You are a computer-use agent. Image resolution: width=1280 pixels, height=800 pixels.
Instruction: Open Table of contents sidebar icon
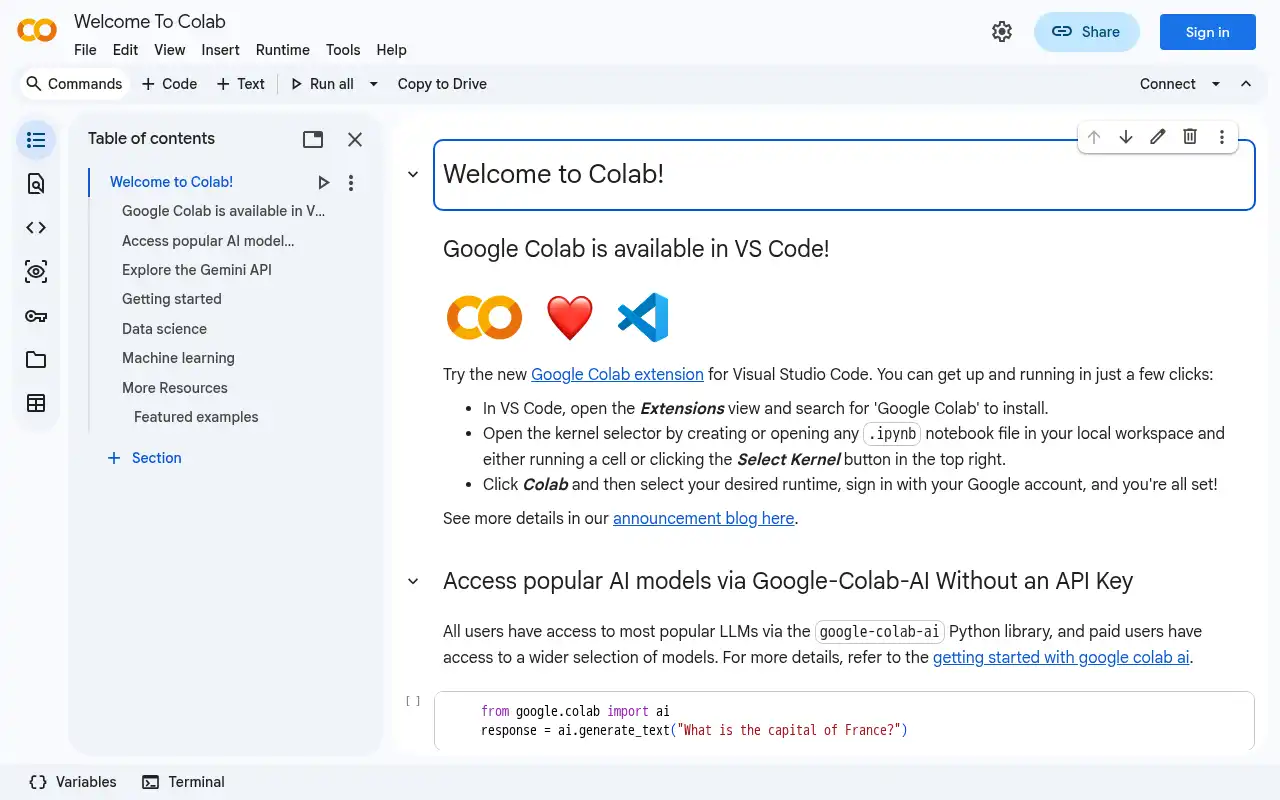tap(36, 140)
